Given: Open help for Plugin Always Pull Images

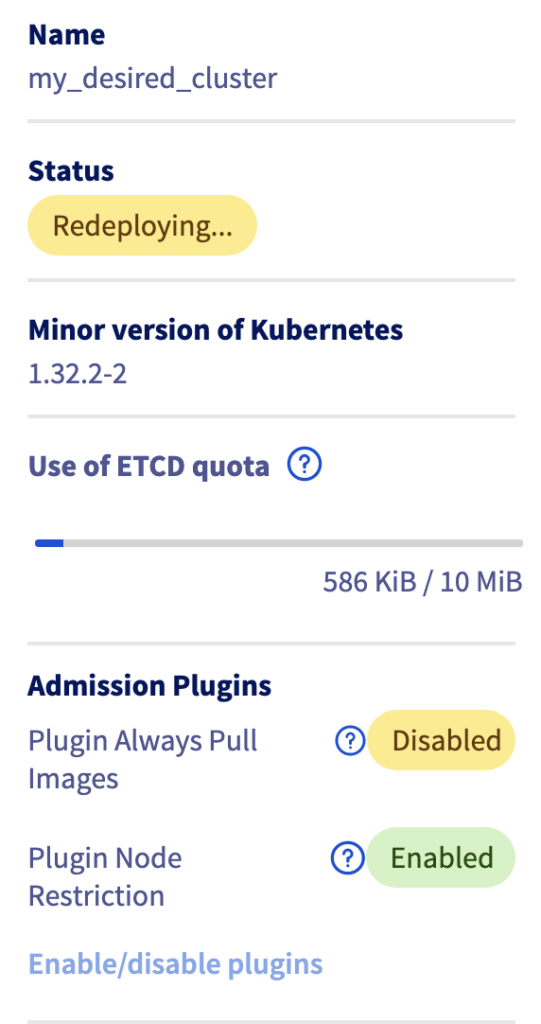Looking at the screenshot, I should click(350, 741).
